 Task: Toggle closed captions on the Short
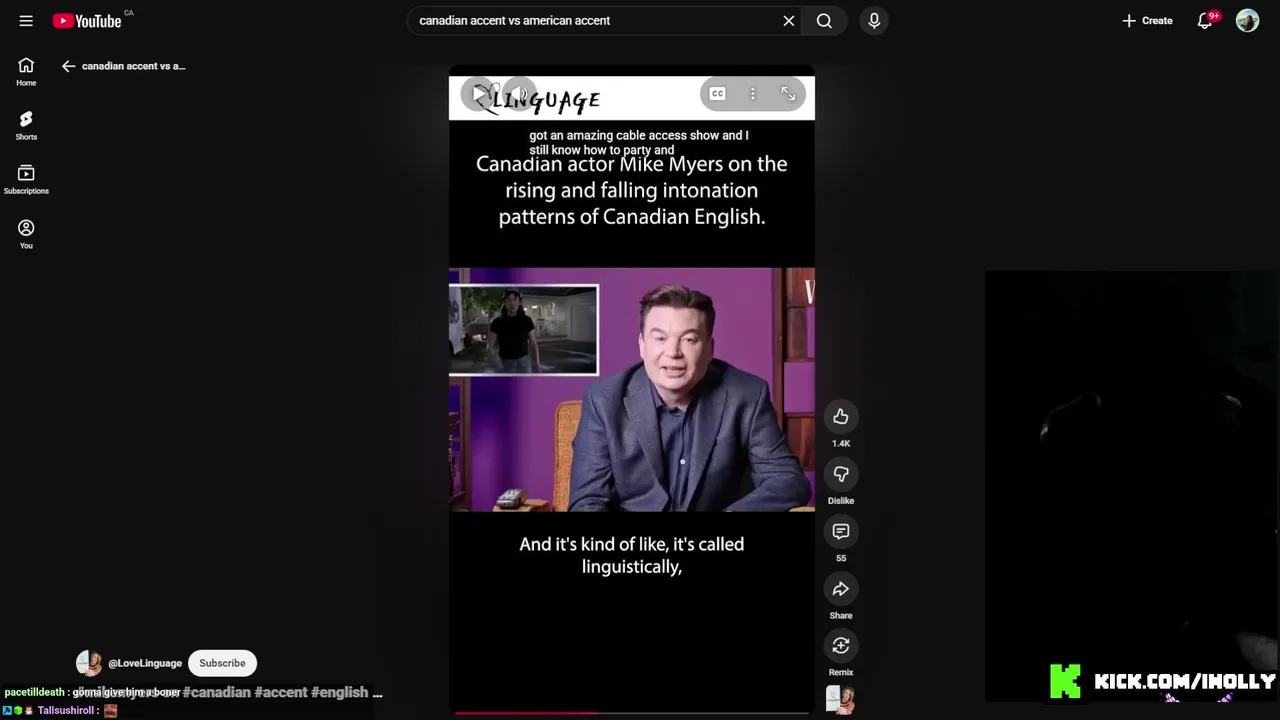(x=717, y=94)
